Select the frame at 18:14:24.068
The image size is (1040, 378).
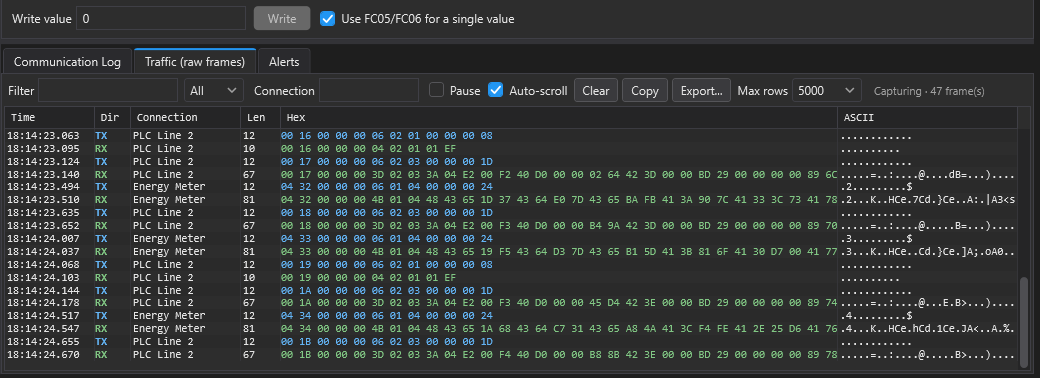[511, 265]
